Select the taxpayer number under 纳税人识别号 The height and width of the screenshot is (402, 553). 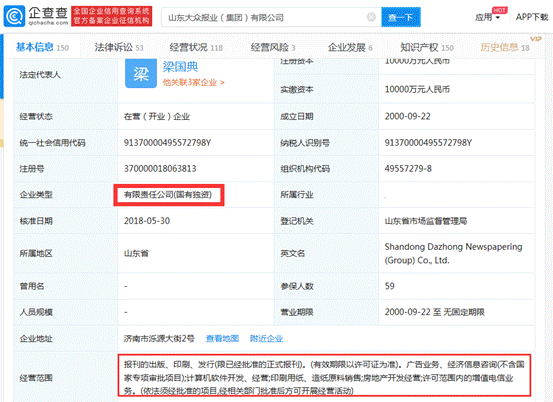click(x=428, y=143)
